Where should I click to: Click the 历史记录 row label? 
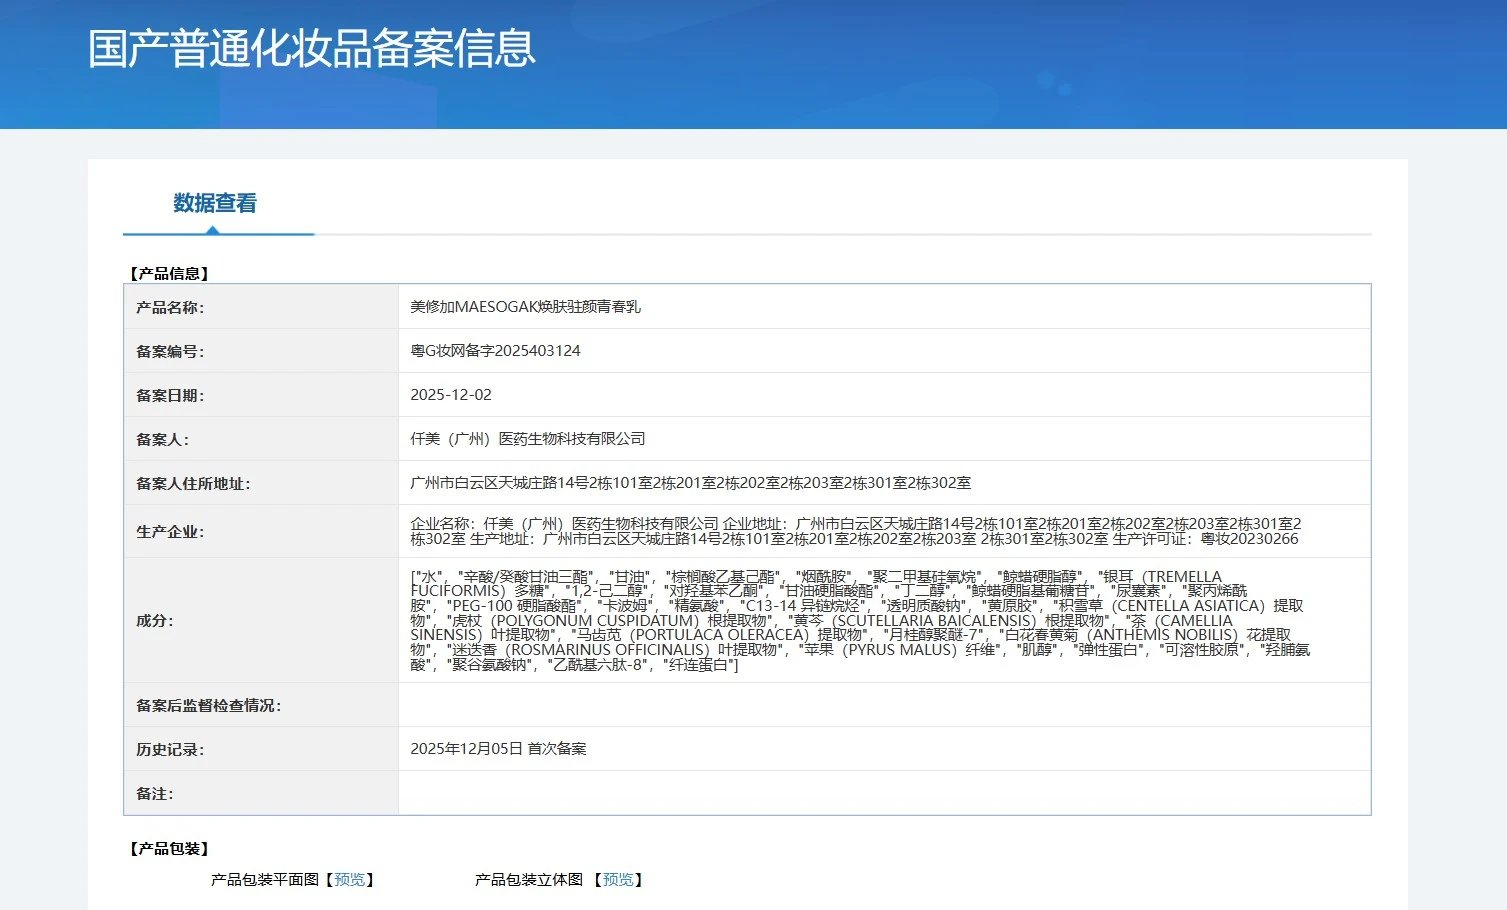(170, 749)
